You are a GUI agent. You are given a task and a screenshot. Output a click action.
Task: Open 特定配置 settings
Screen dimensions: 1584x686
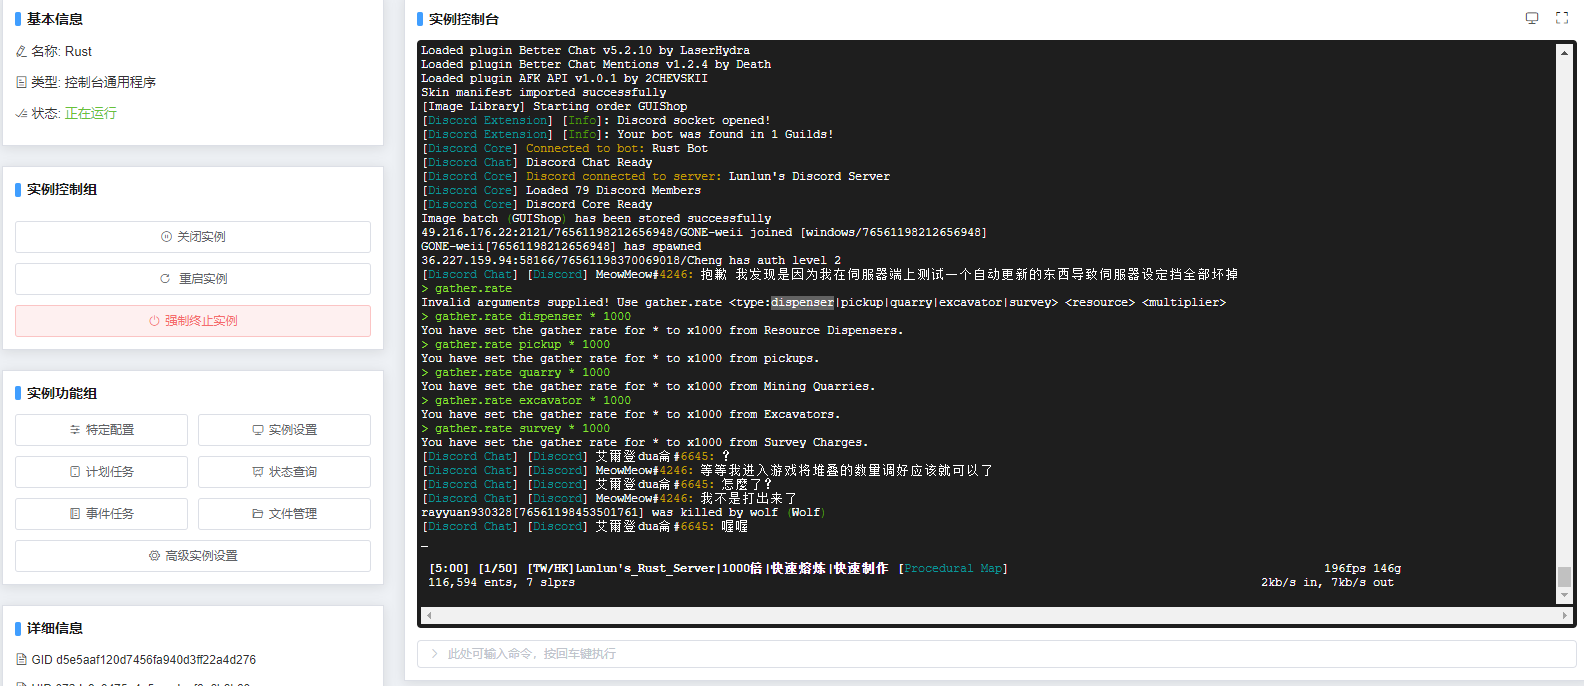[x=101, y=430]
